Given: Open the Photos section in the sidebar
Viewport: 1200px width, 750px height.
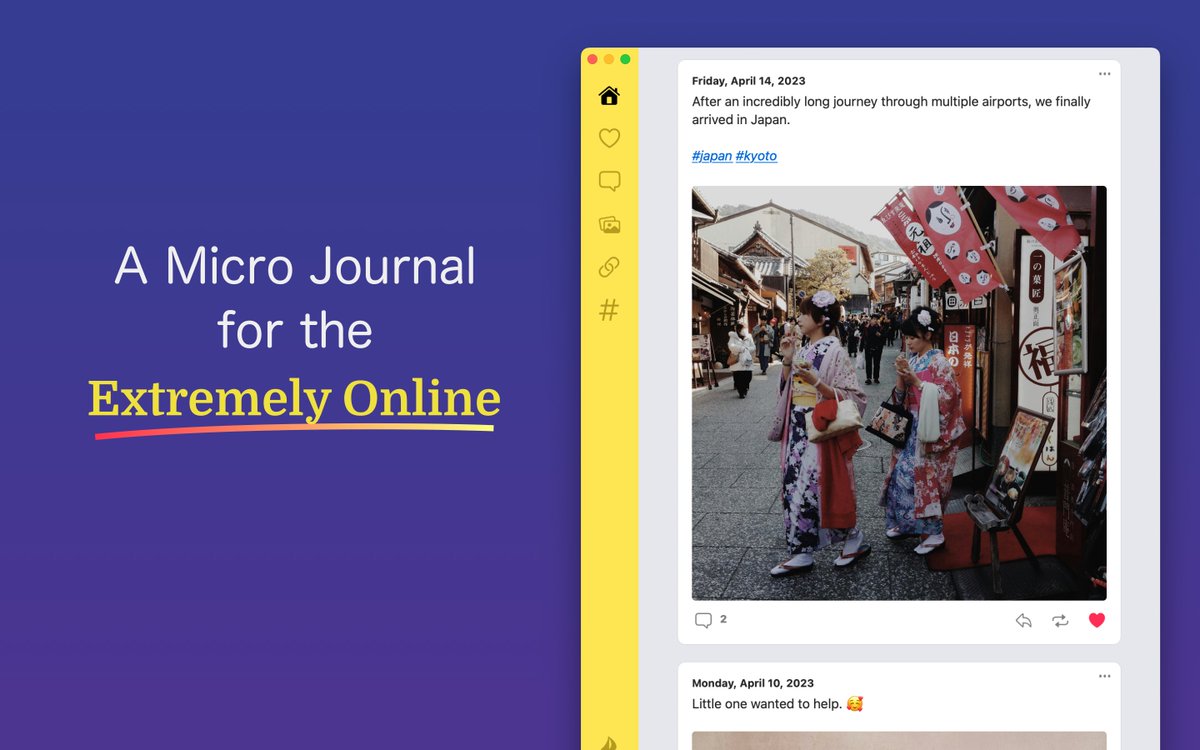Looking at the screenshot, I should point(609,225).
